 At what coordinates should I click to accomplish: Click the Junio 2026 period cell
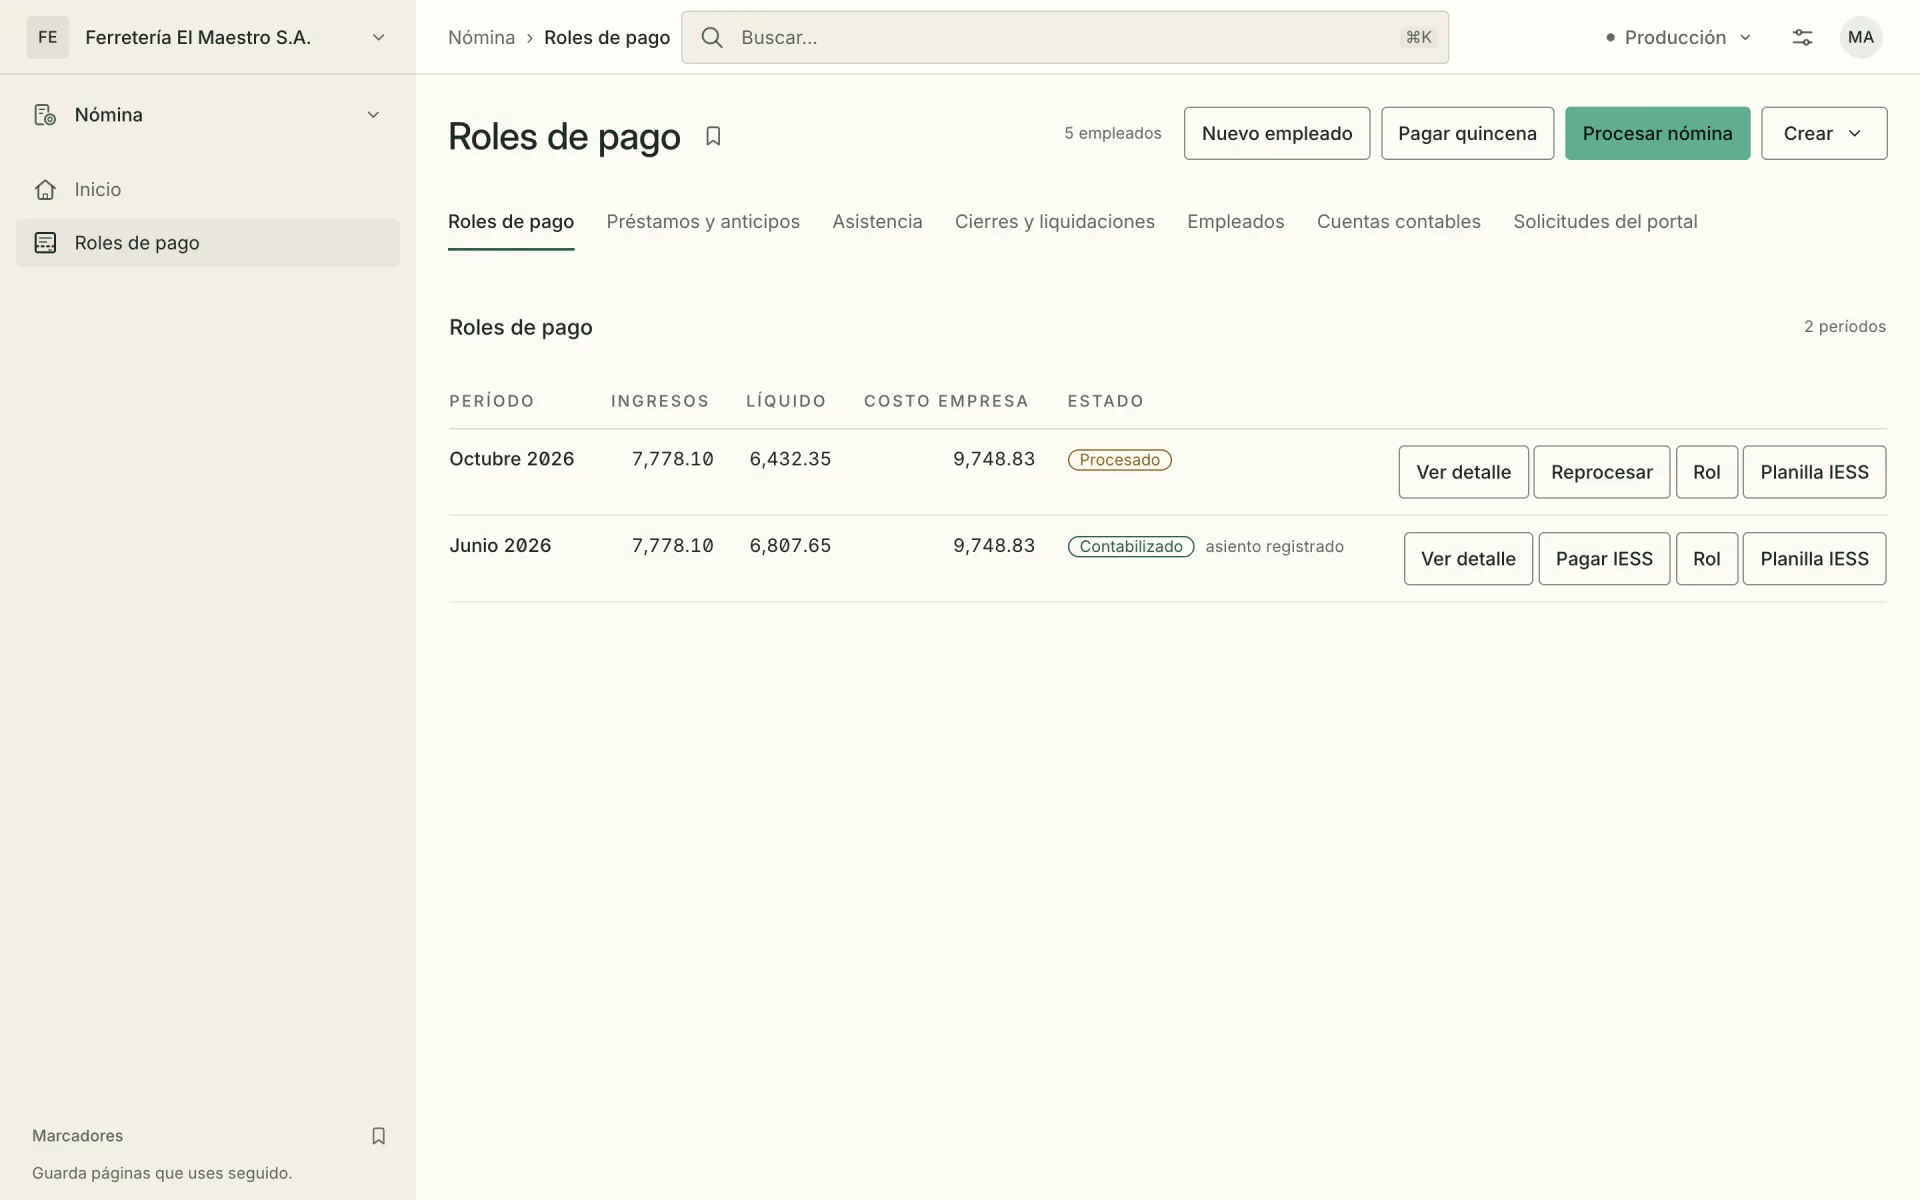[500, 546]
